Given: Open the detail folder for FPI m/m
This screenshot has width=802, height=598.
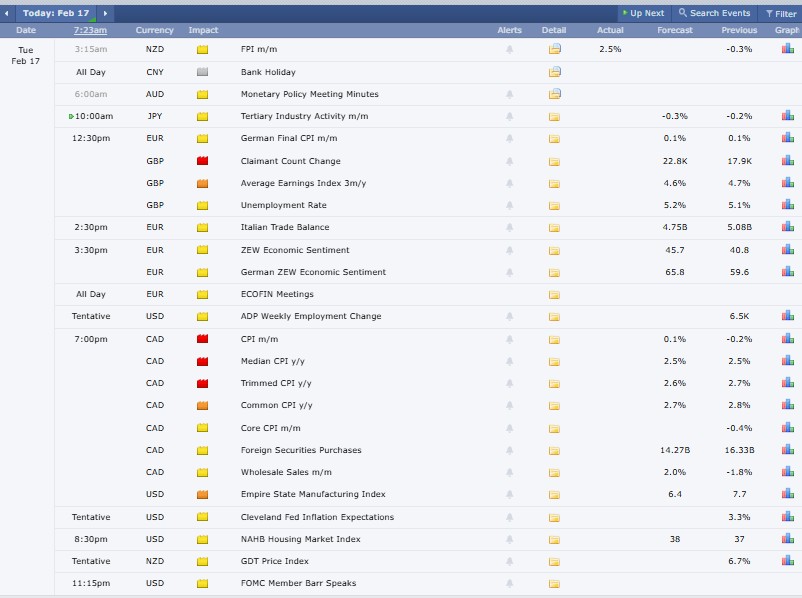Looking at the screenshot, I should pos(553,47).
